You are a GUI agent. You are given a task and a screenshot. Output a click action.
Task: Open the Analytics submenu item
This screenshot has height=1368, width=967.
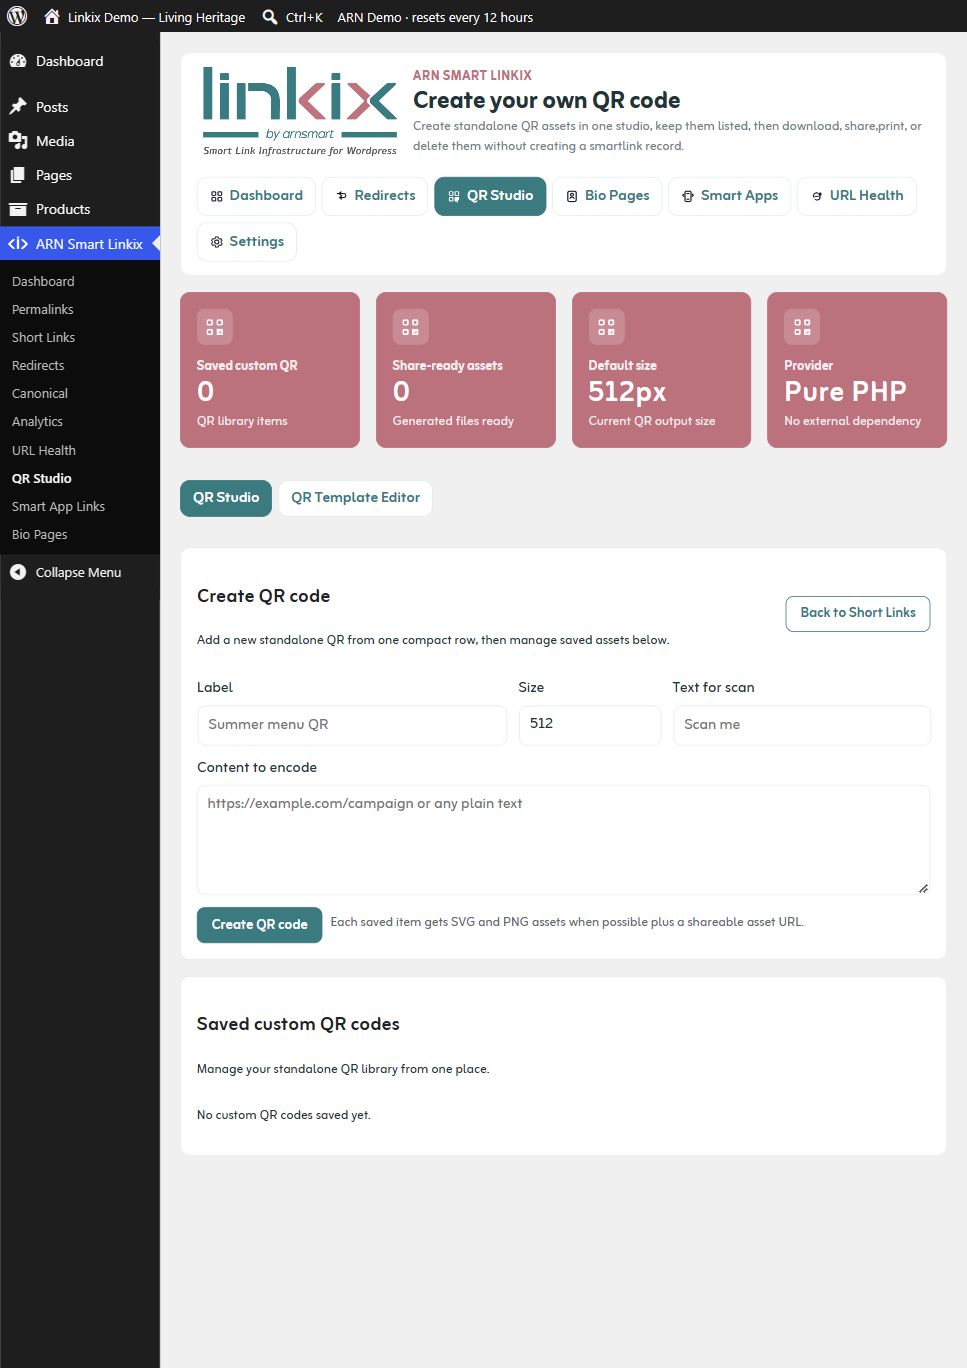click(37, 422)
